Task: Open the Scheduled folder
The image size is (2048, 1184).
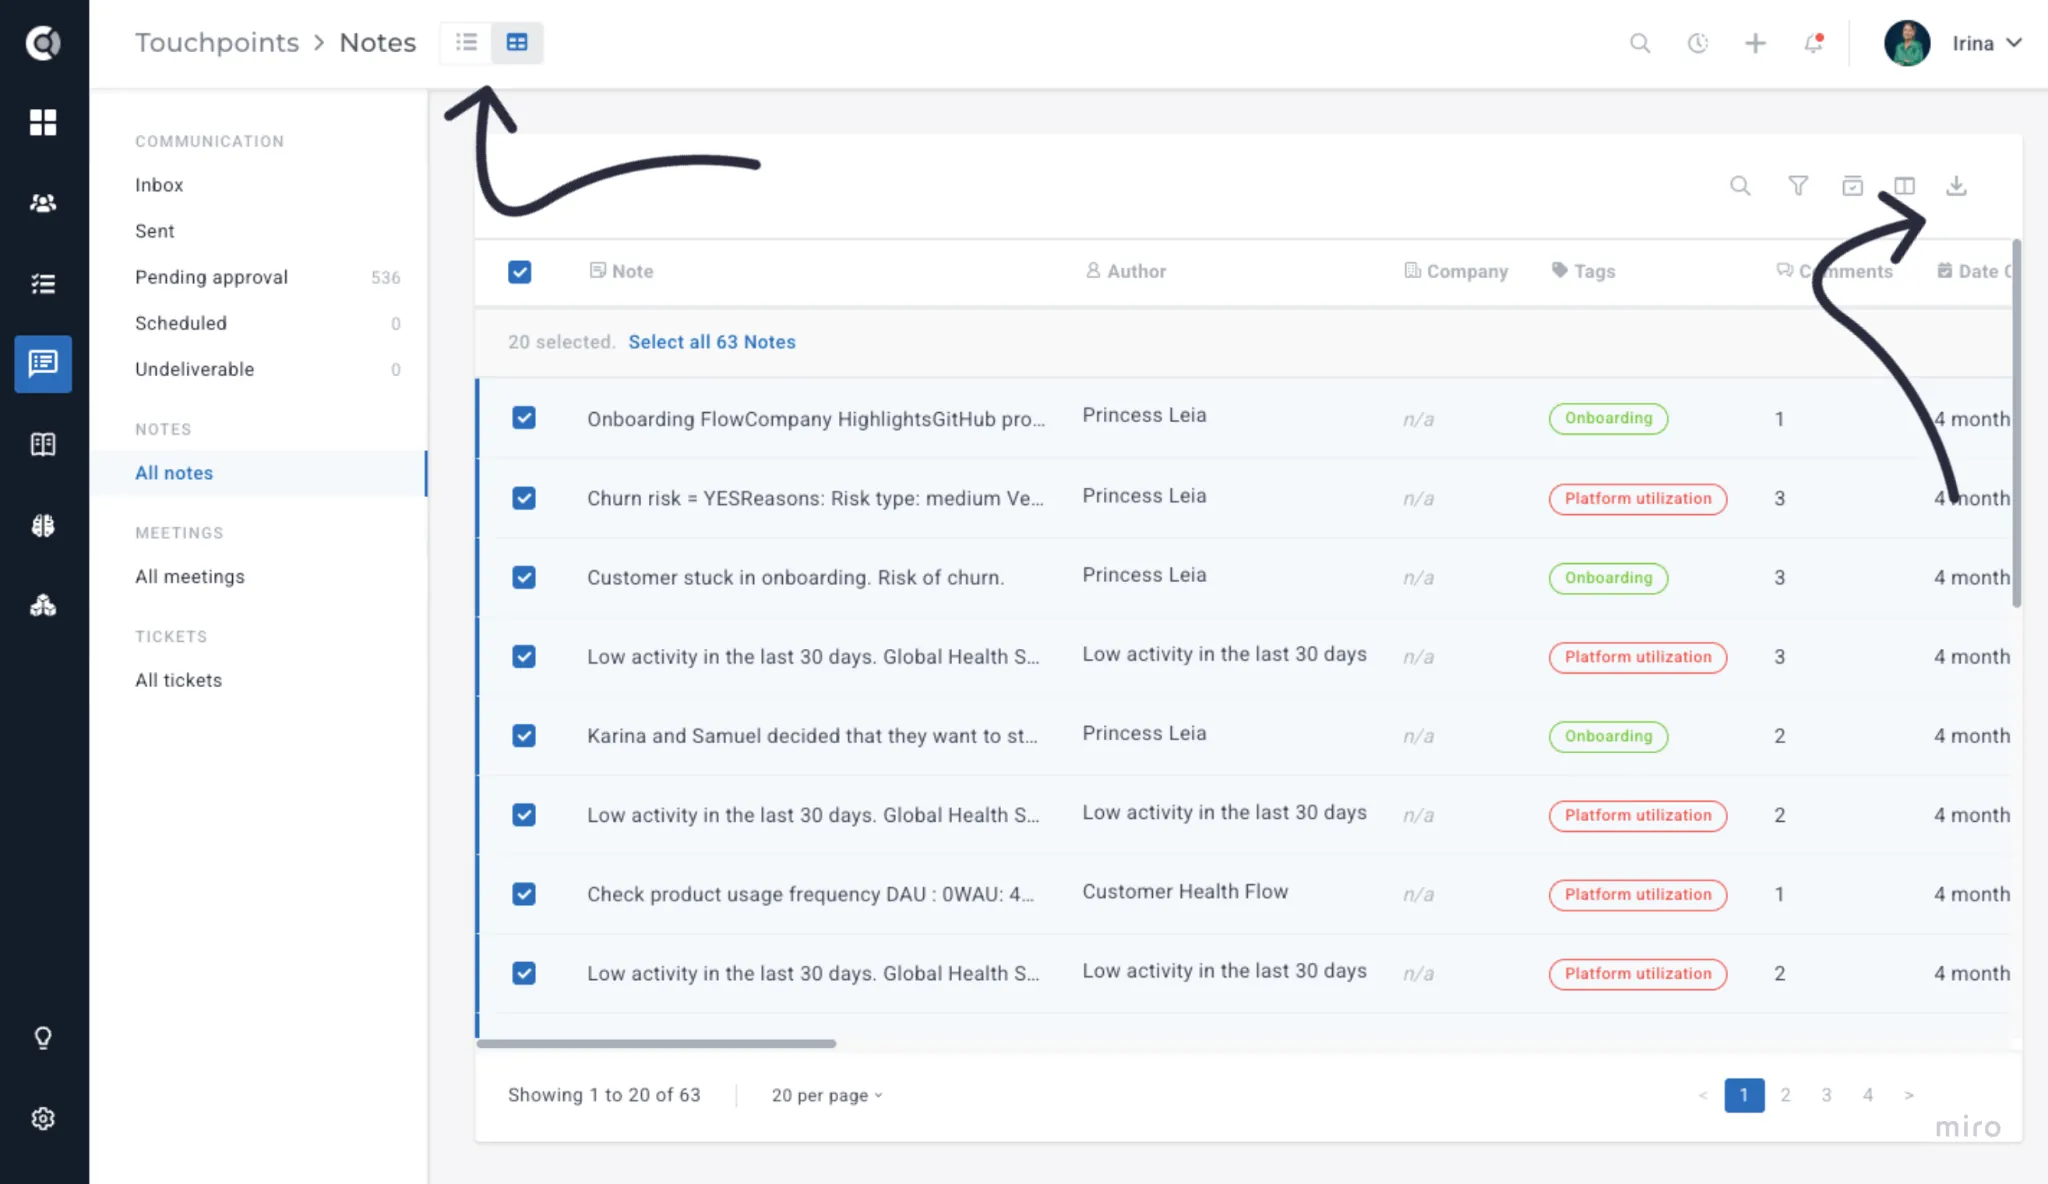Action: (181, 323)
